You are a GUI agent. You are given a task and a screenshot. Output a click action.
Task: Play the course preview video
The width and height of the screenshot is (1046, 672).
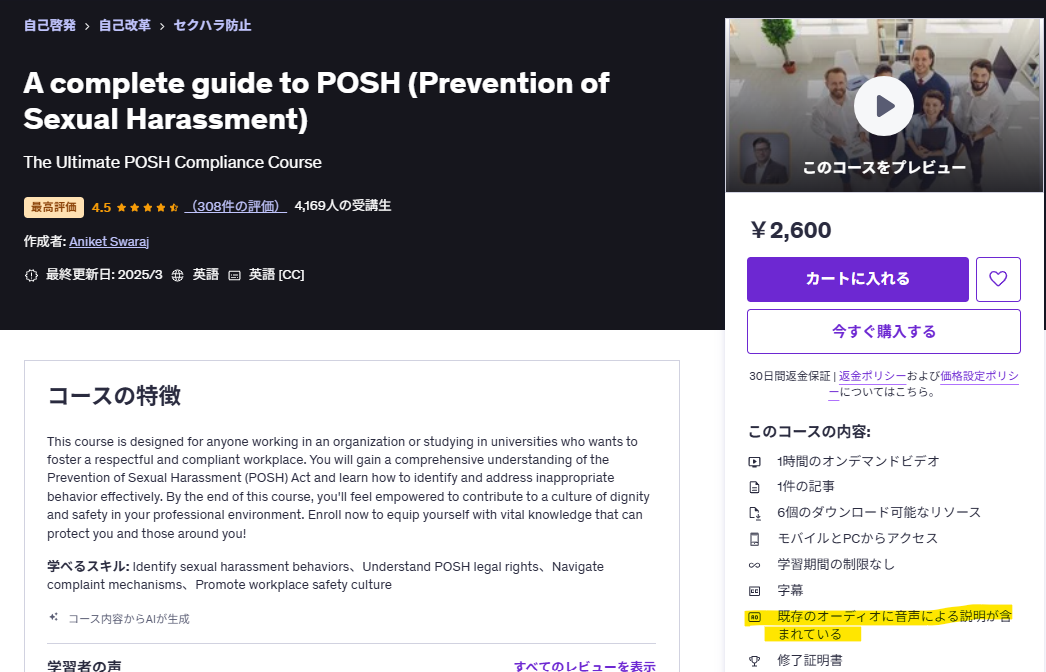click(883, 106)
